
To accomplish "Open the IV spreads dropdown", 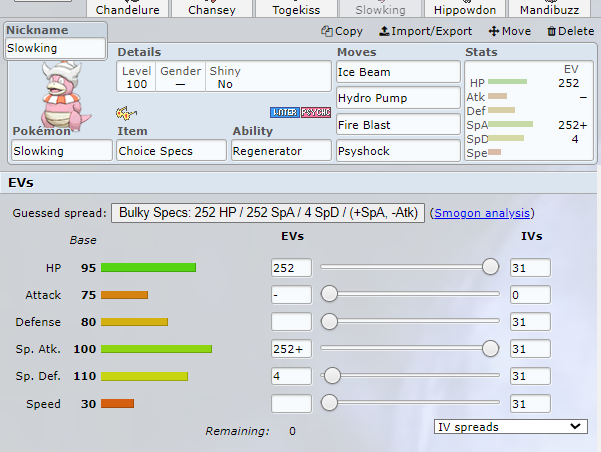I will [511, 426].
